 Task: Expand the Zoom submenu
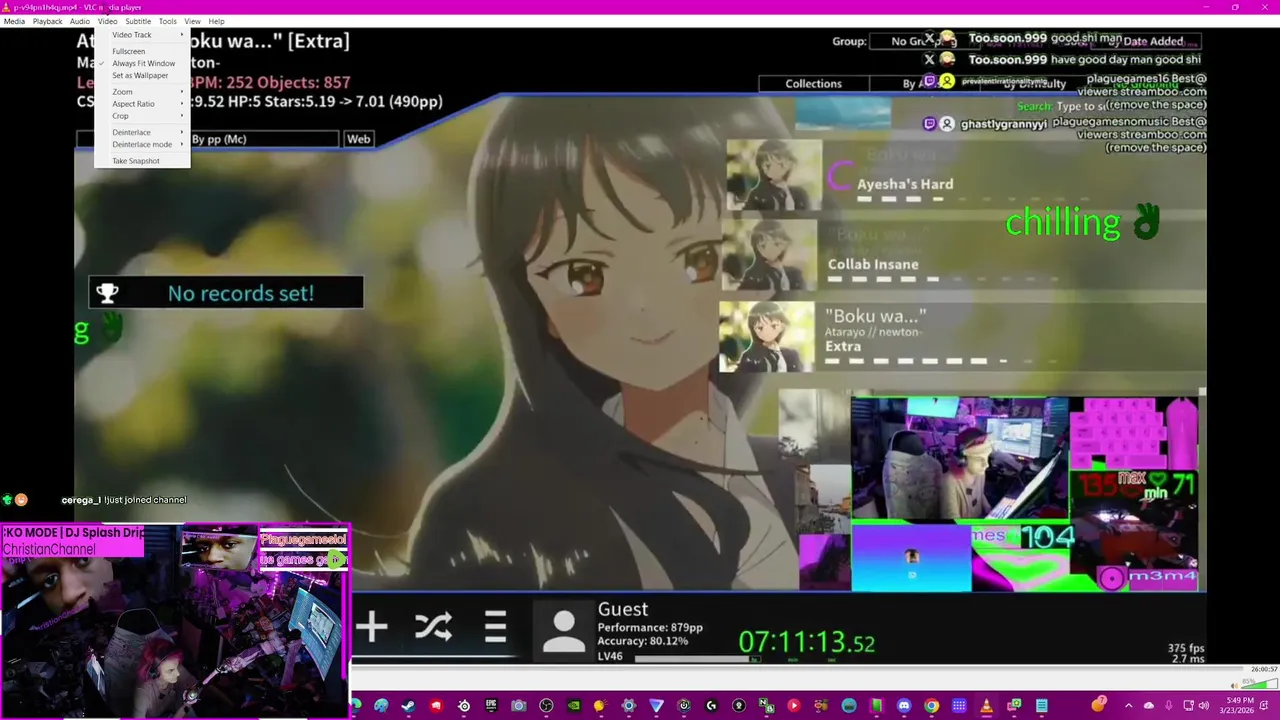[142, 92]
